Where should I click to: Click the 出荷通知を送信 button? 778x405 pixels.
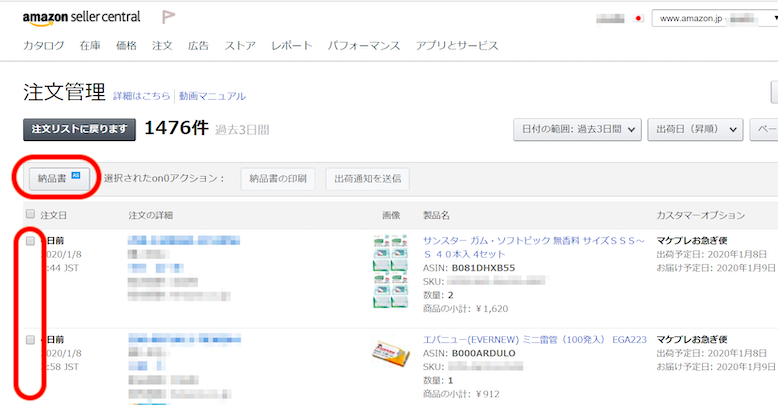[x=368, y=179]
